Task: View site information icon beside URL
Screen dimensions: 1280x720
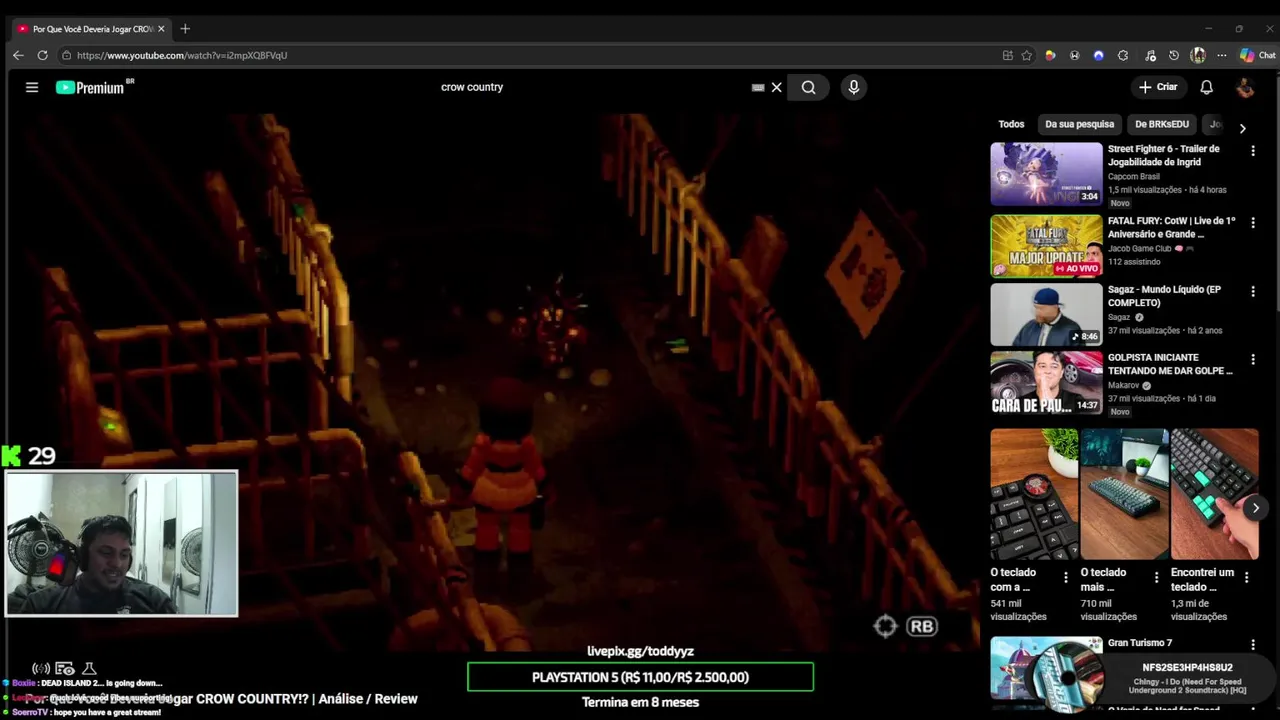Action: point(66,55)
